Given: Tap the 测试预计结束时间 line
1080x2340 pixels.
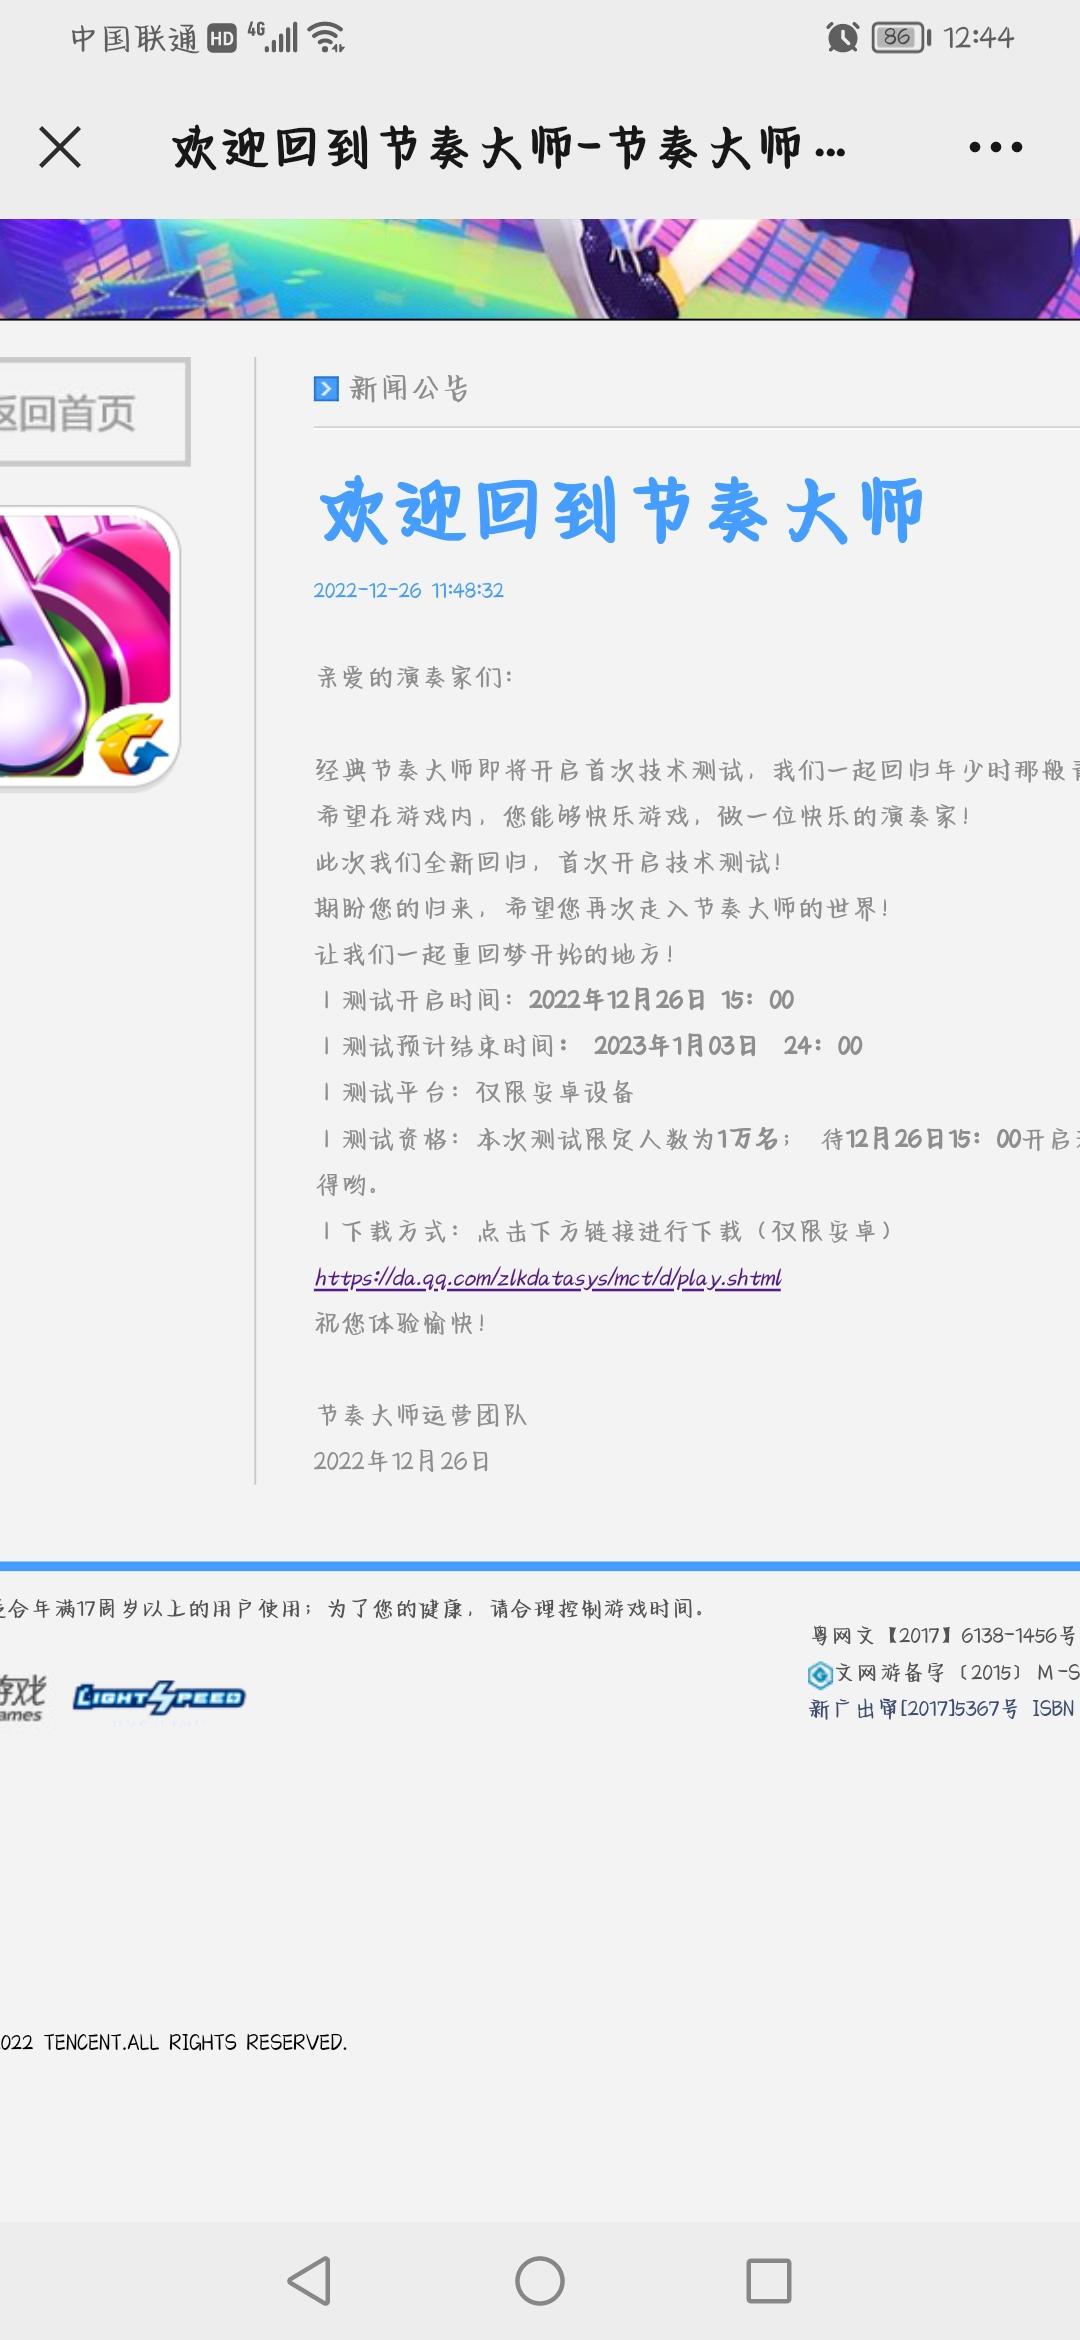Looking at the screenshot, I should pyautogui.click(x=590, y=1046).
